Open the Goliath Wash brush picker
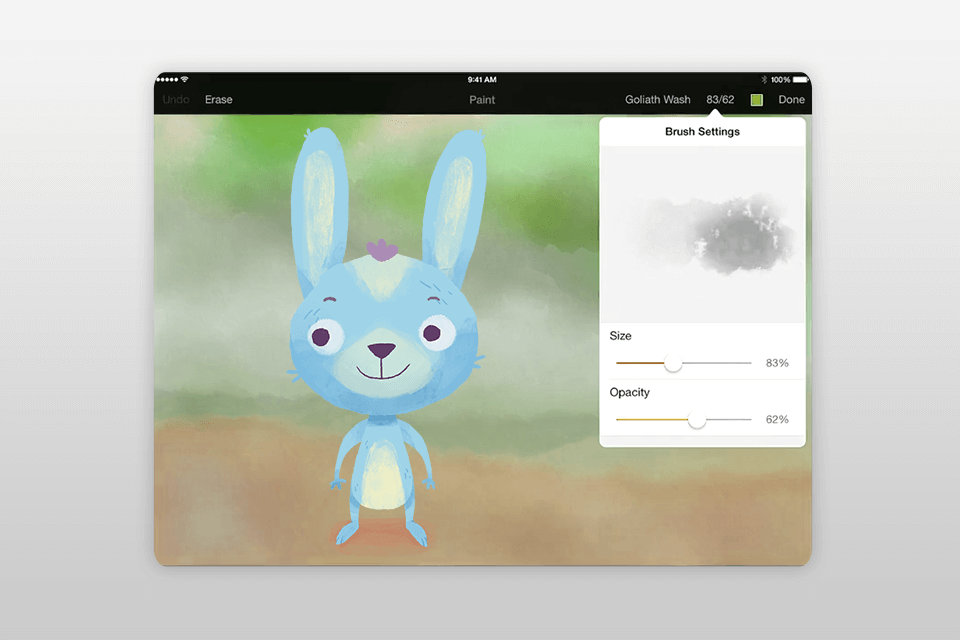960x640 pixels. click(x=657, y=99)
